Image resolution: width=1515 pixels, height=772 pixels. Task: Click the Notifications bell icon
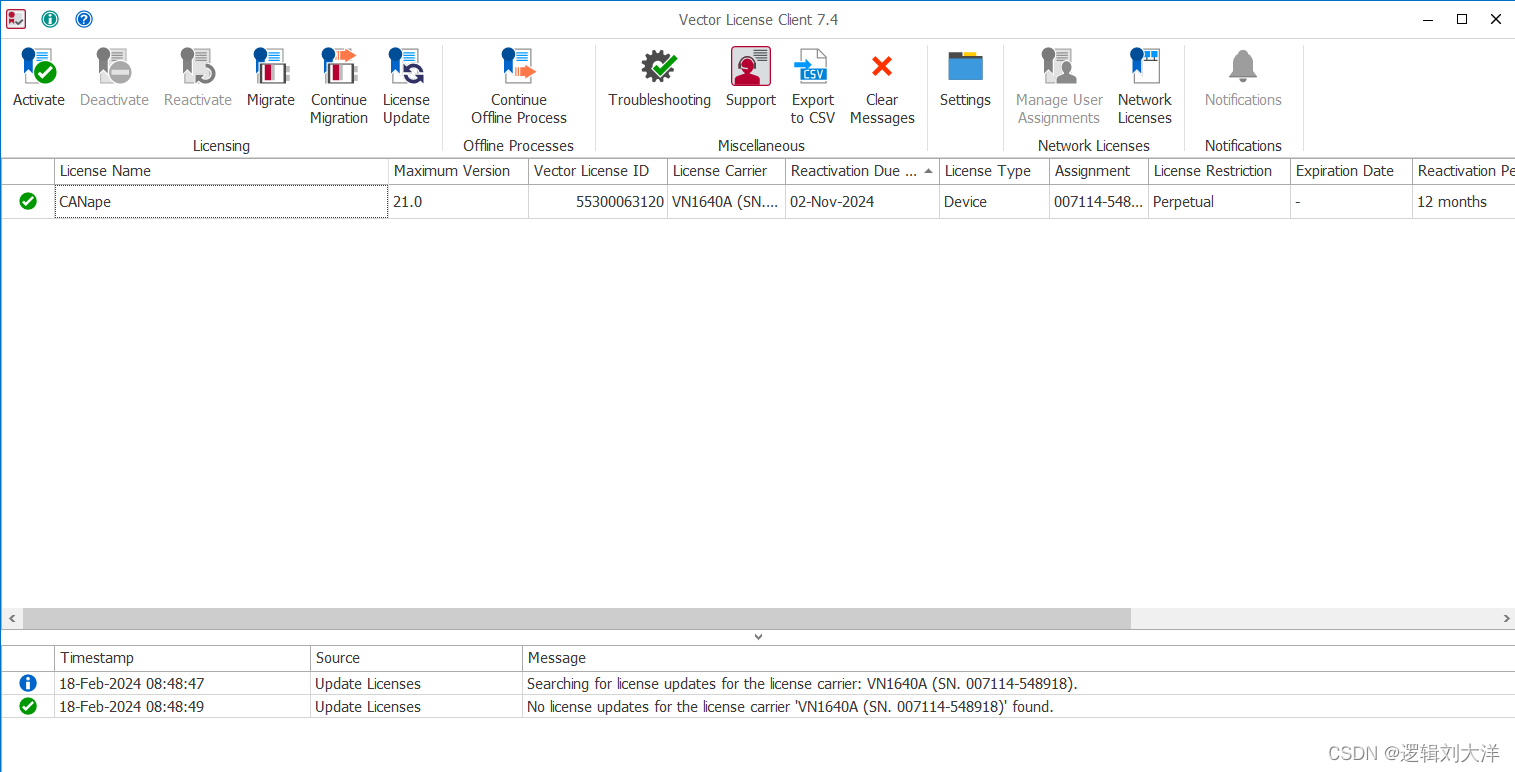tap(1243, 67)
